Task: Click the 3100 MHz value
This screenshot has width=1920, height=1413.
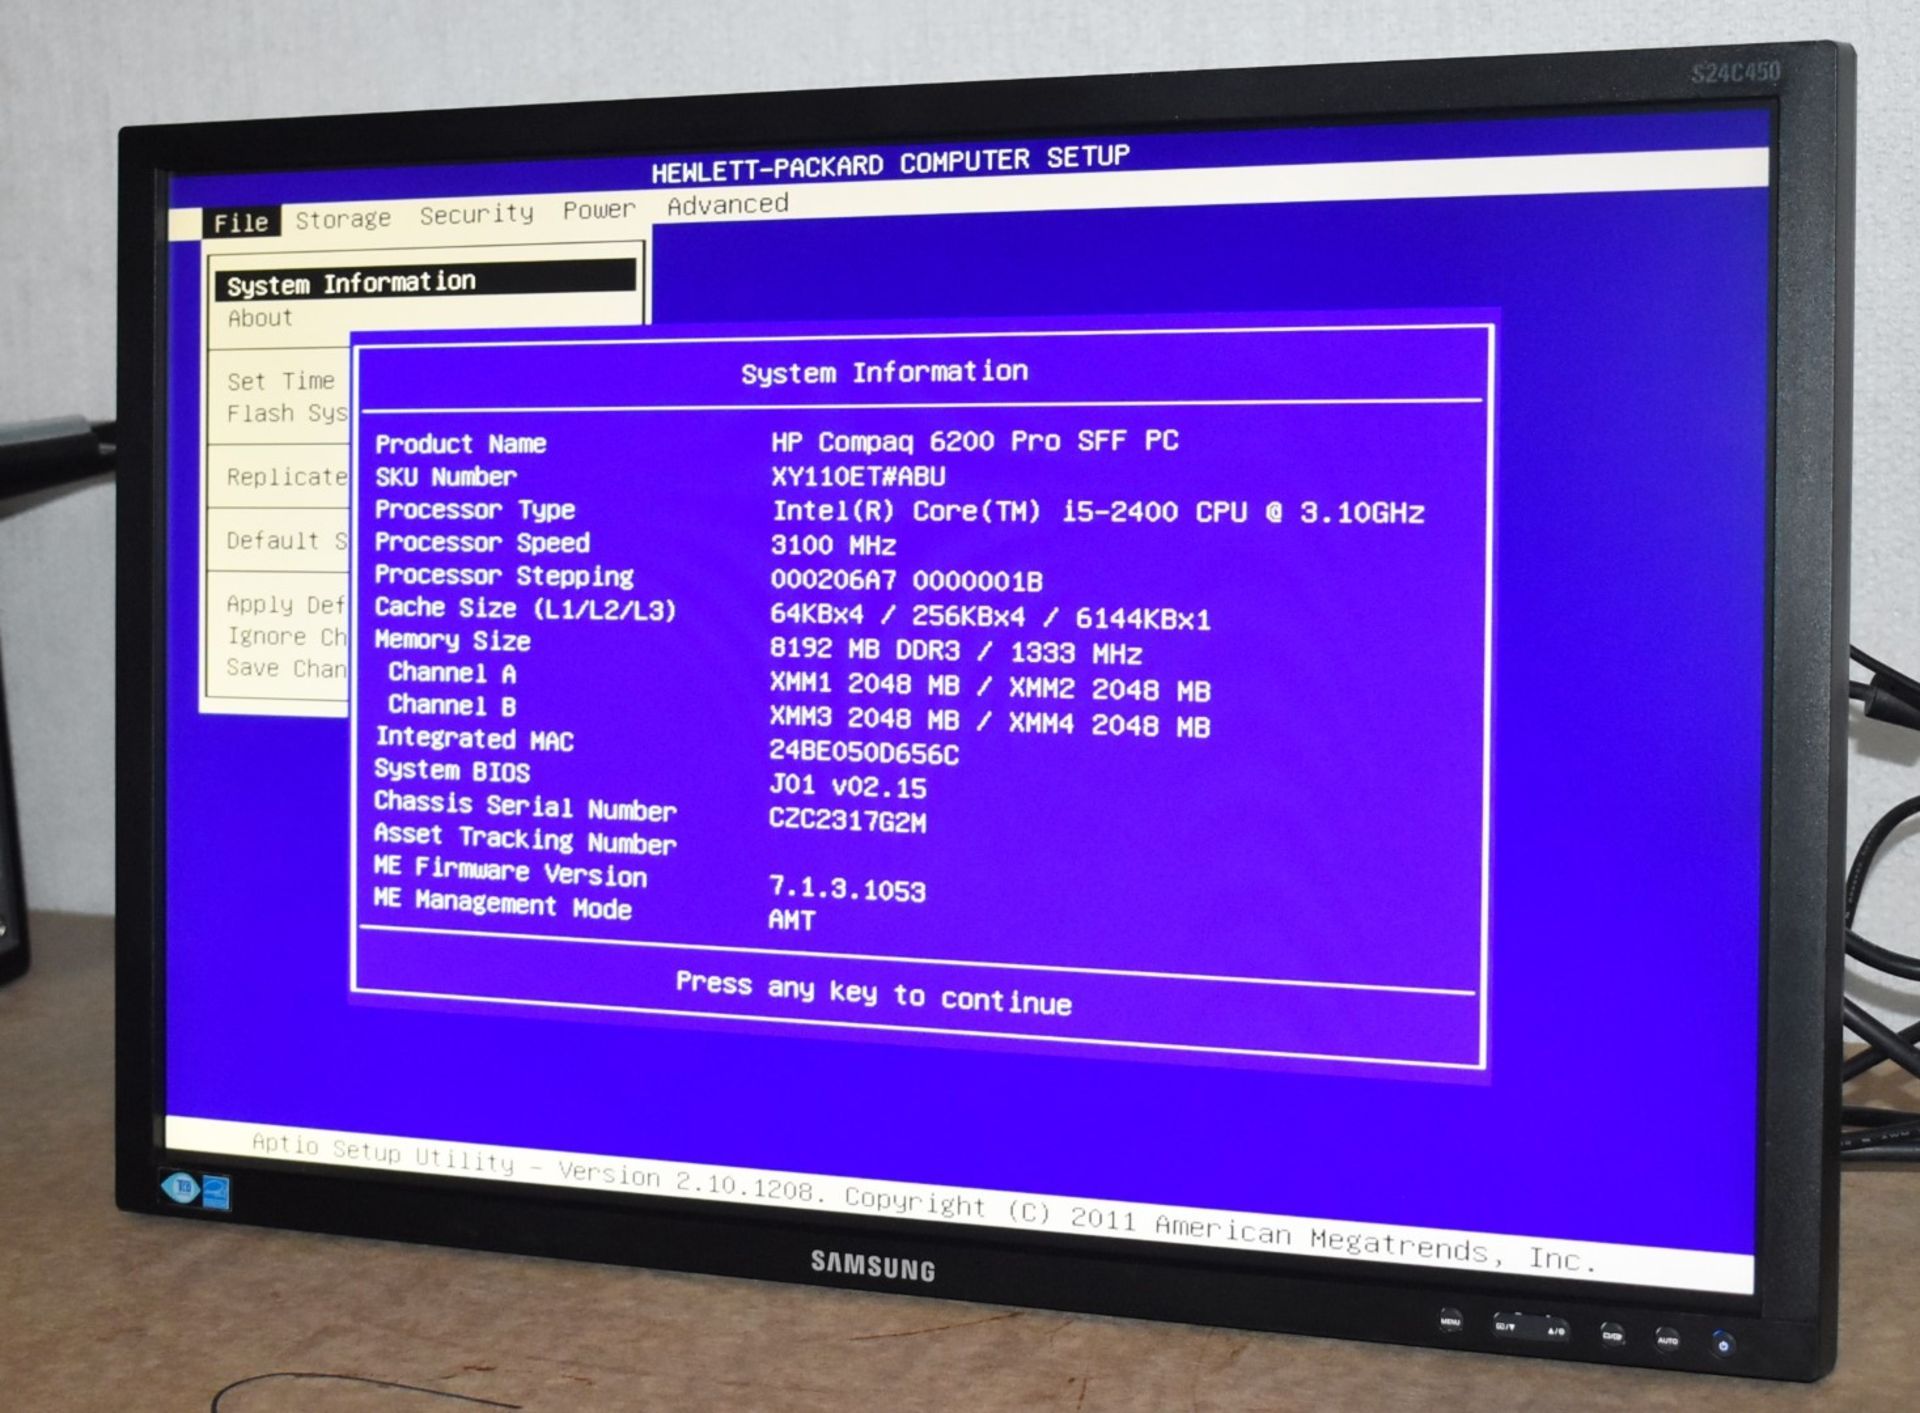Action: (833, 545)
